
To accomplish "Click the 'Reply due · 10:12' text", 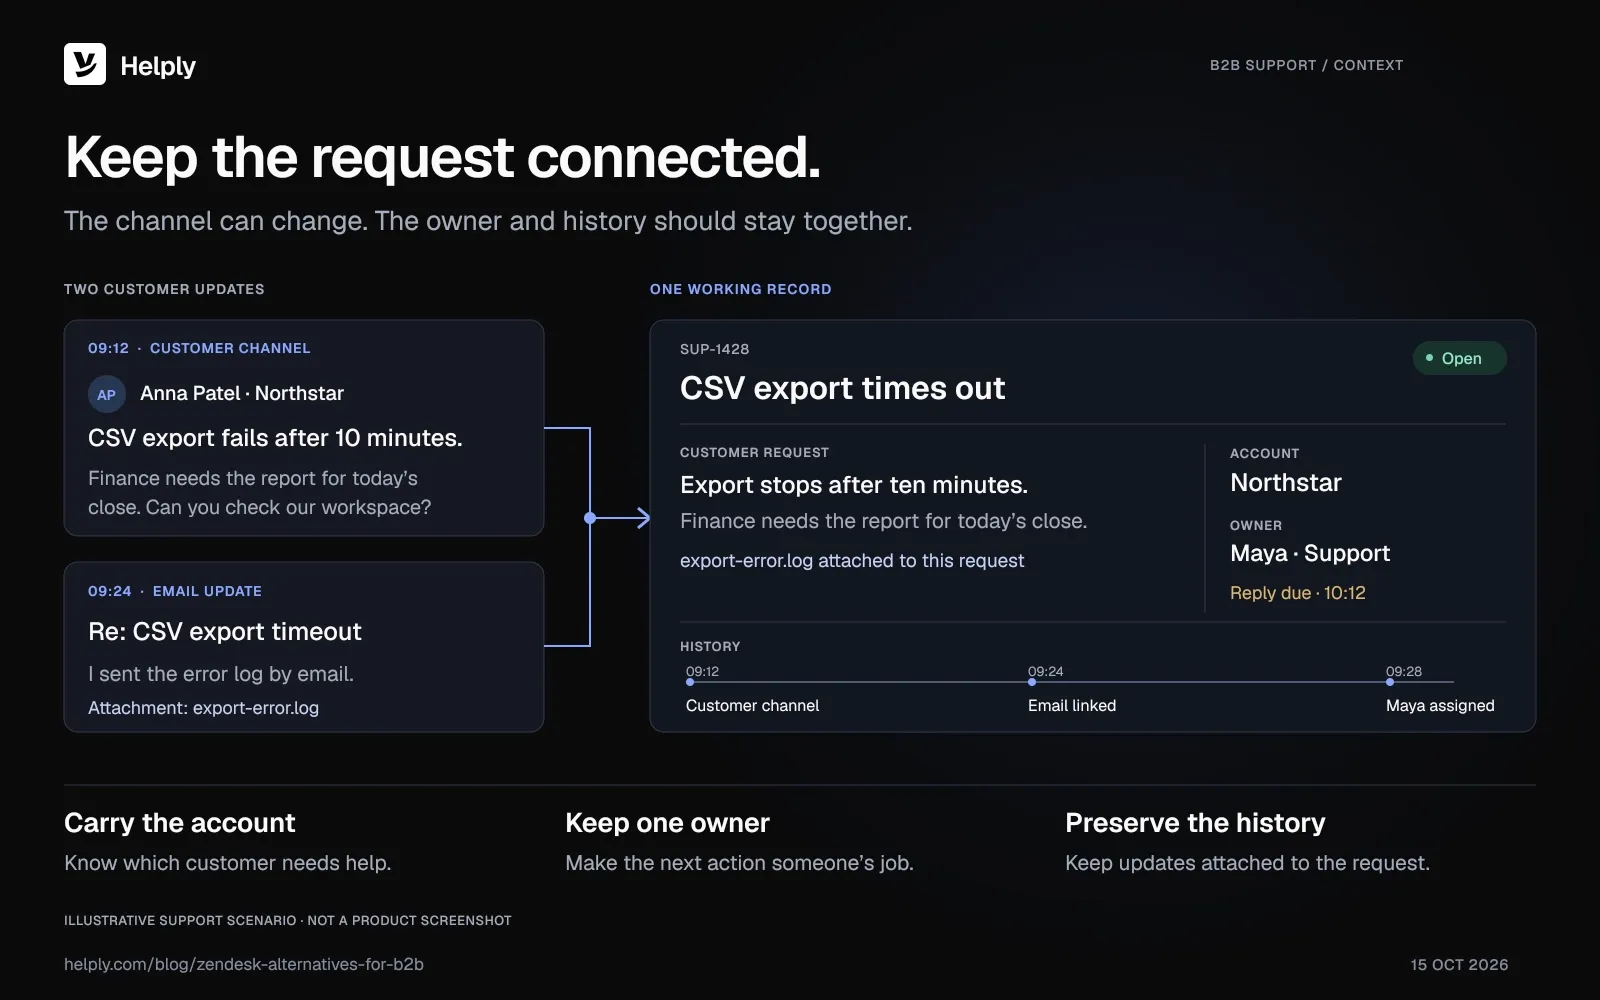I will coord(1297,593).
